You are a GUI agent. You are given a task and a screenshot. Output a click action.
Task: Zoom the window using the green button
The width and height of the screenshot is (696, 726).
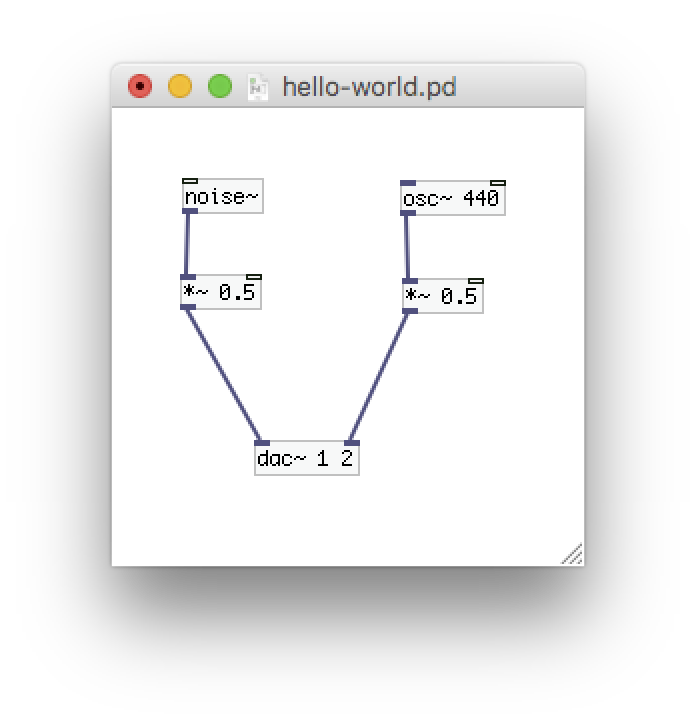coord(220,87)
